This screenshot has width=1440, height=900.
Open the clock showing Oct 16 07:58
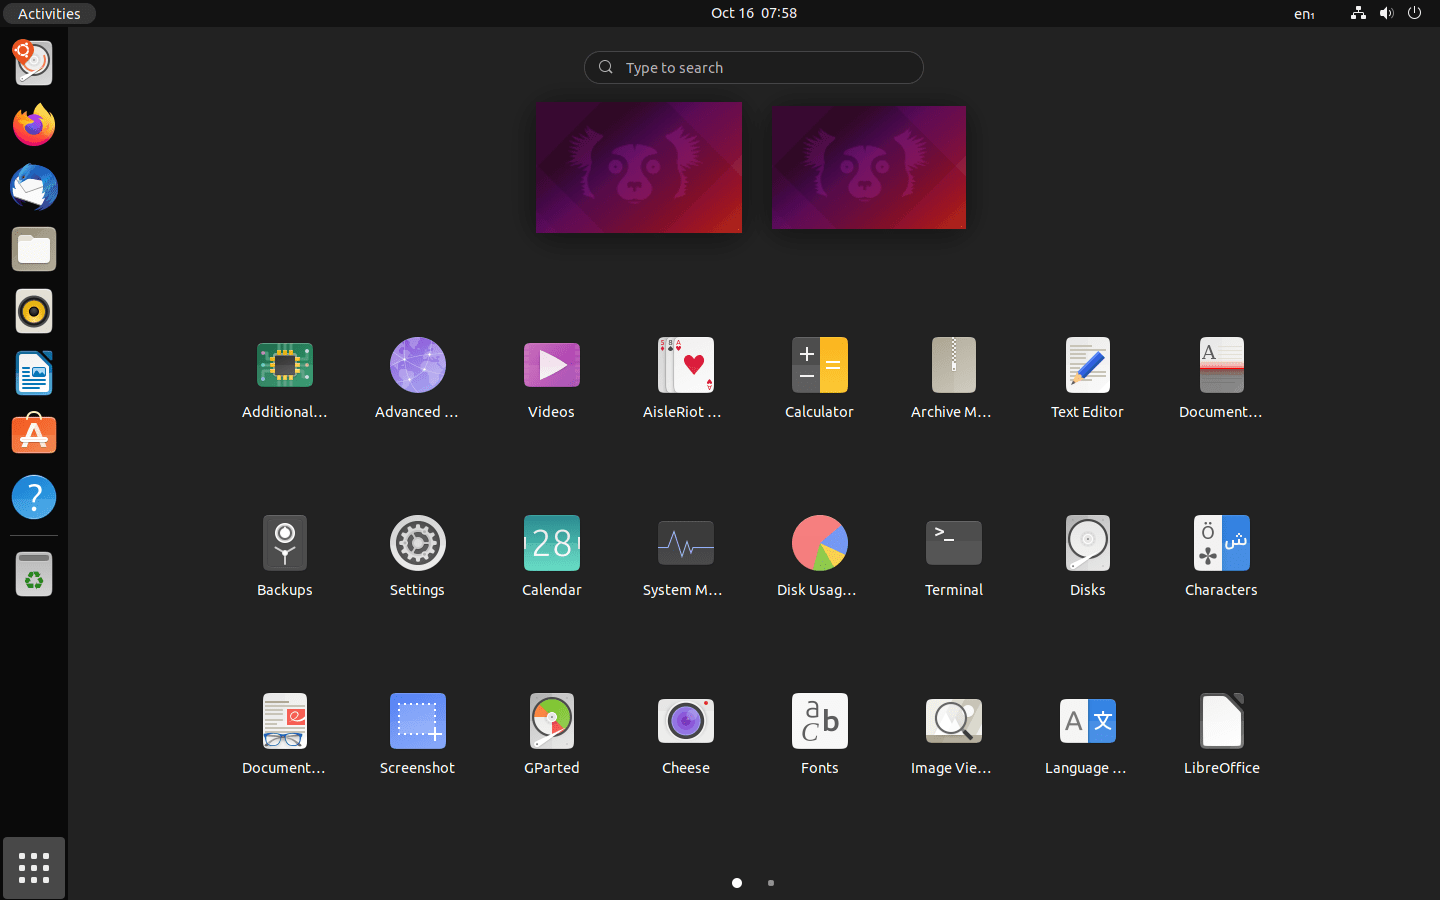[754, 13]
